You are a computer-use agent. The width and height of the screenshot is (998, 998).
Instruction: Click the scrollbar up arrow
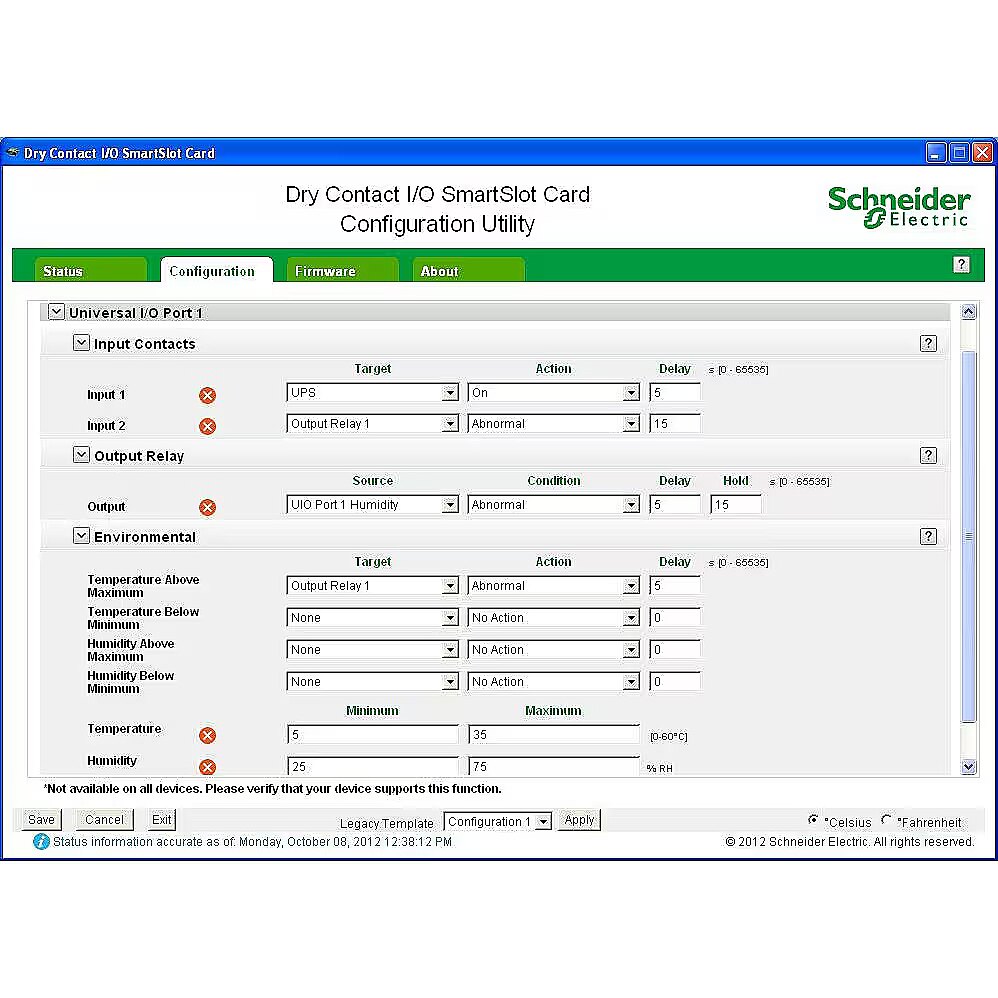pos(969,311)
